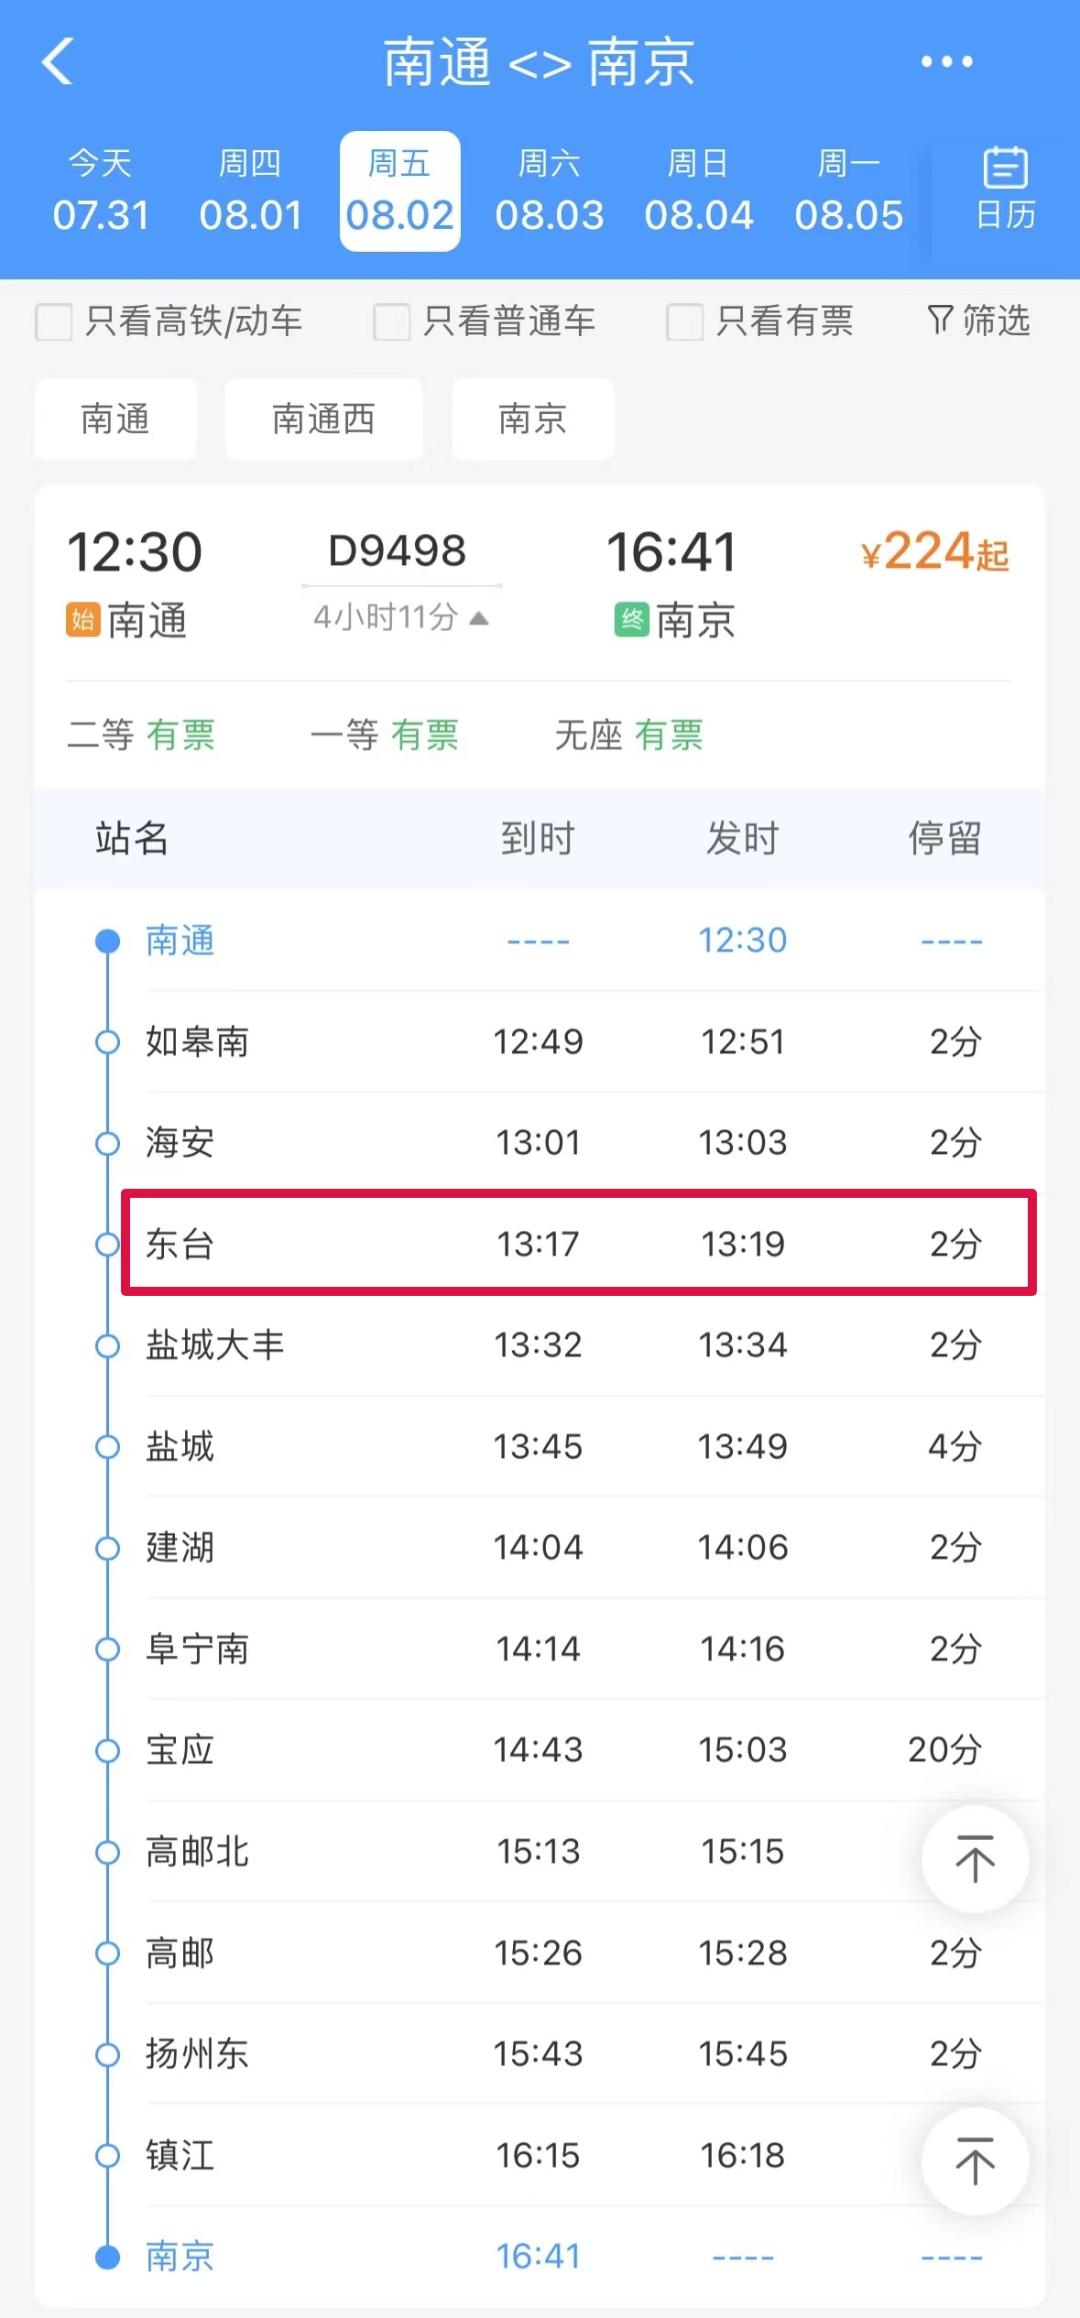
Task: Select the Friday 08.02 date tab
Action: [x=400, y=191]
